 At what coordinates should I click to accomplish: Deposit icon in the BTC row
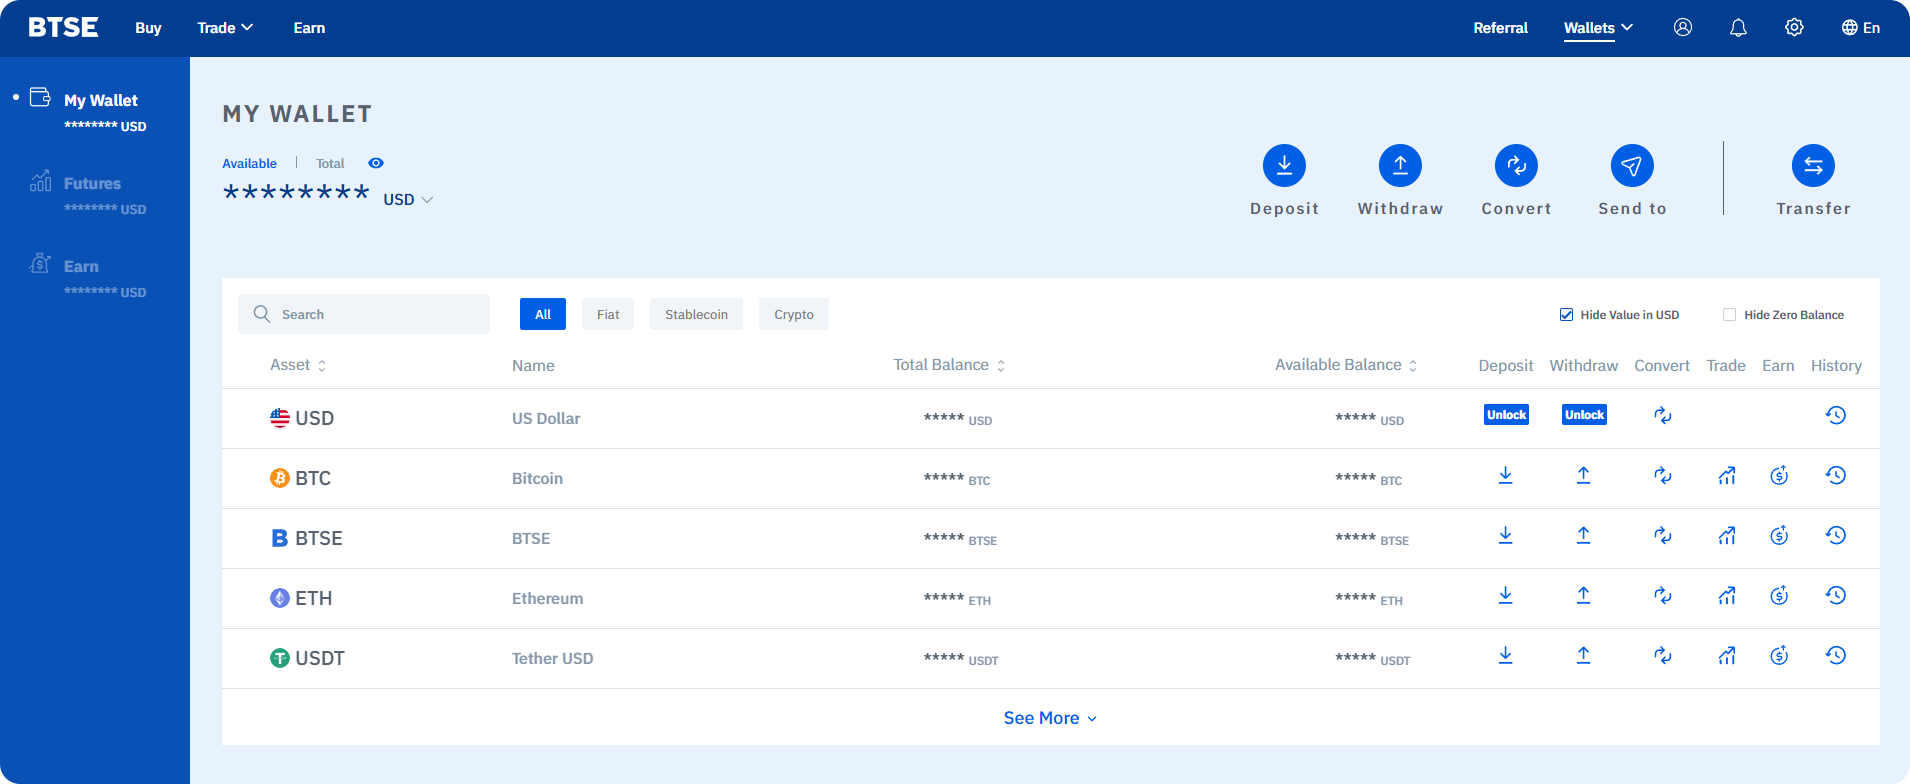[1505, 475]
